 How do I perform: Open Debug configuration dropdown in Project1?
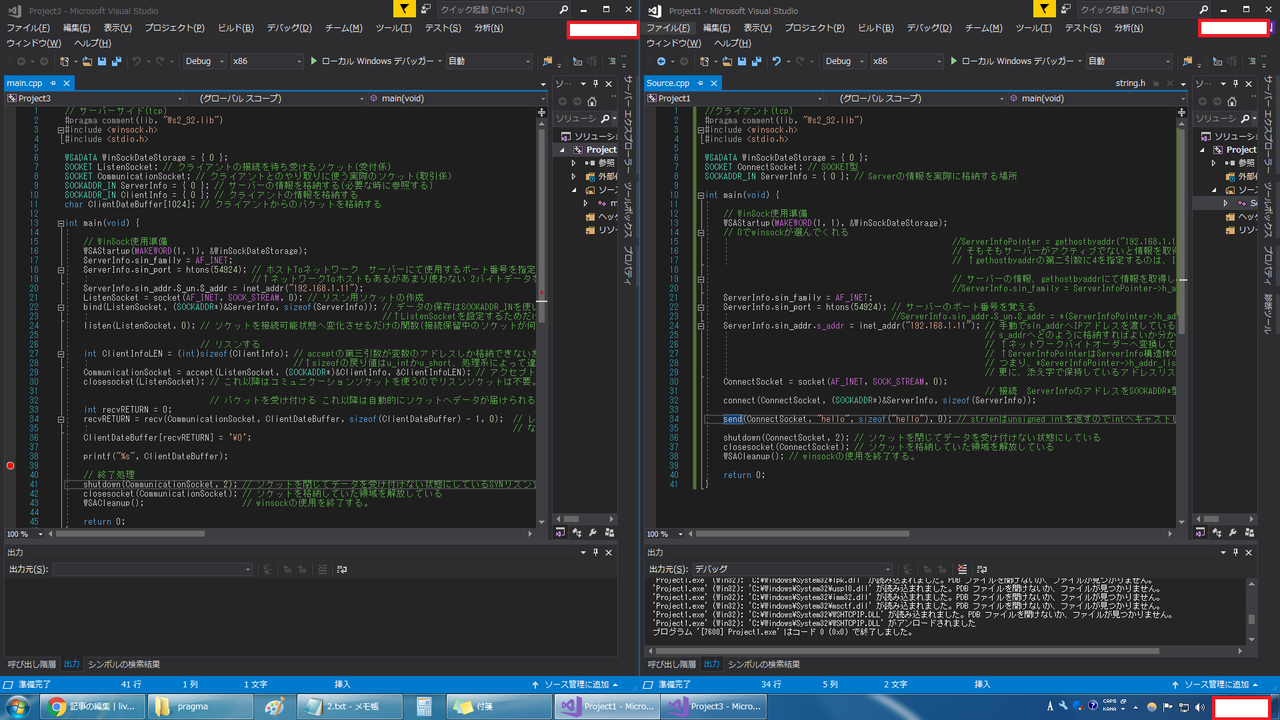(844, 61)
